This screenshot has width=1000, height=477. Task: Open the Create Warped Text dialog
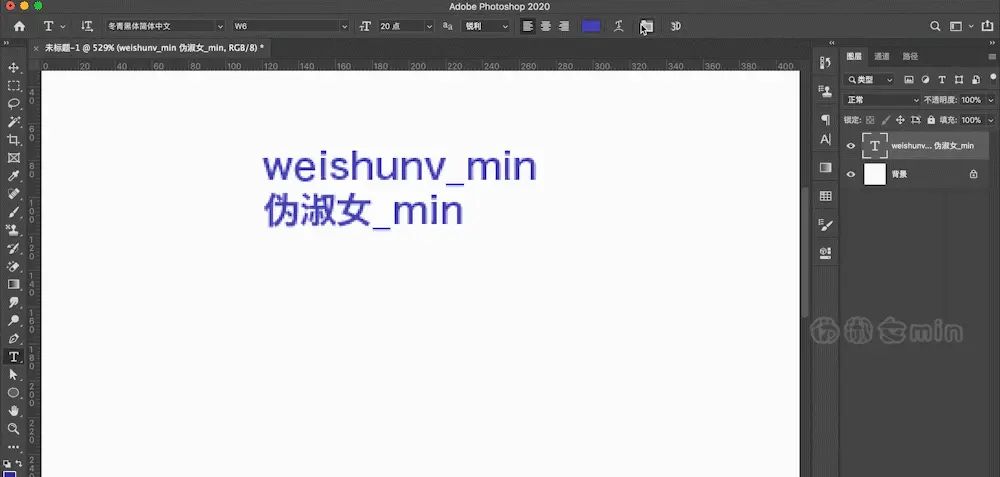[618, 26]
